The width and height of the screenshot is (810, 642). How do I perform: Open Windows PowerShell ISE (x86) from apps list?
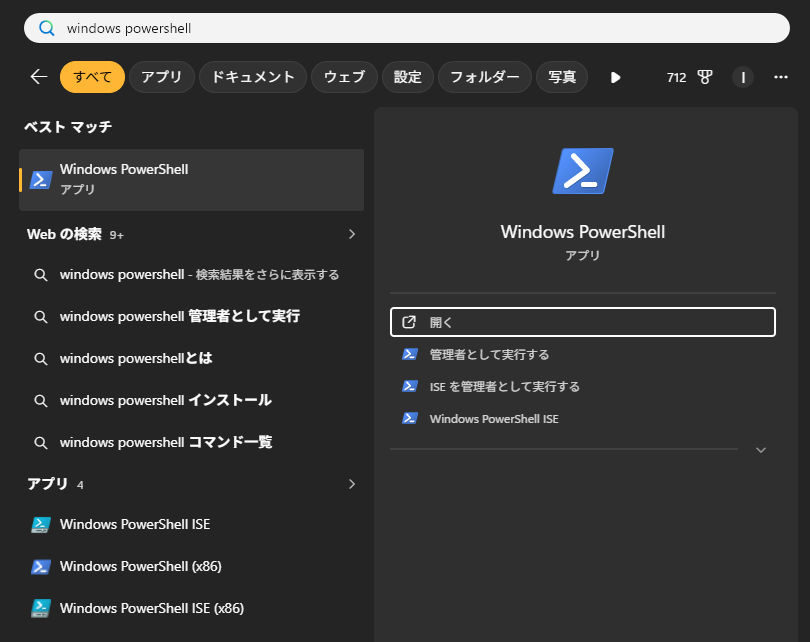[x=192, y=608]
